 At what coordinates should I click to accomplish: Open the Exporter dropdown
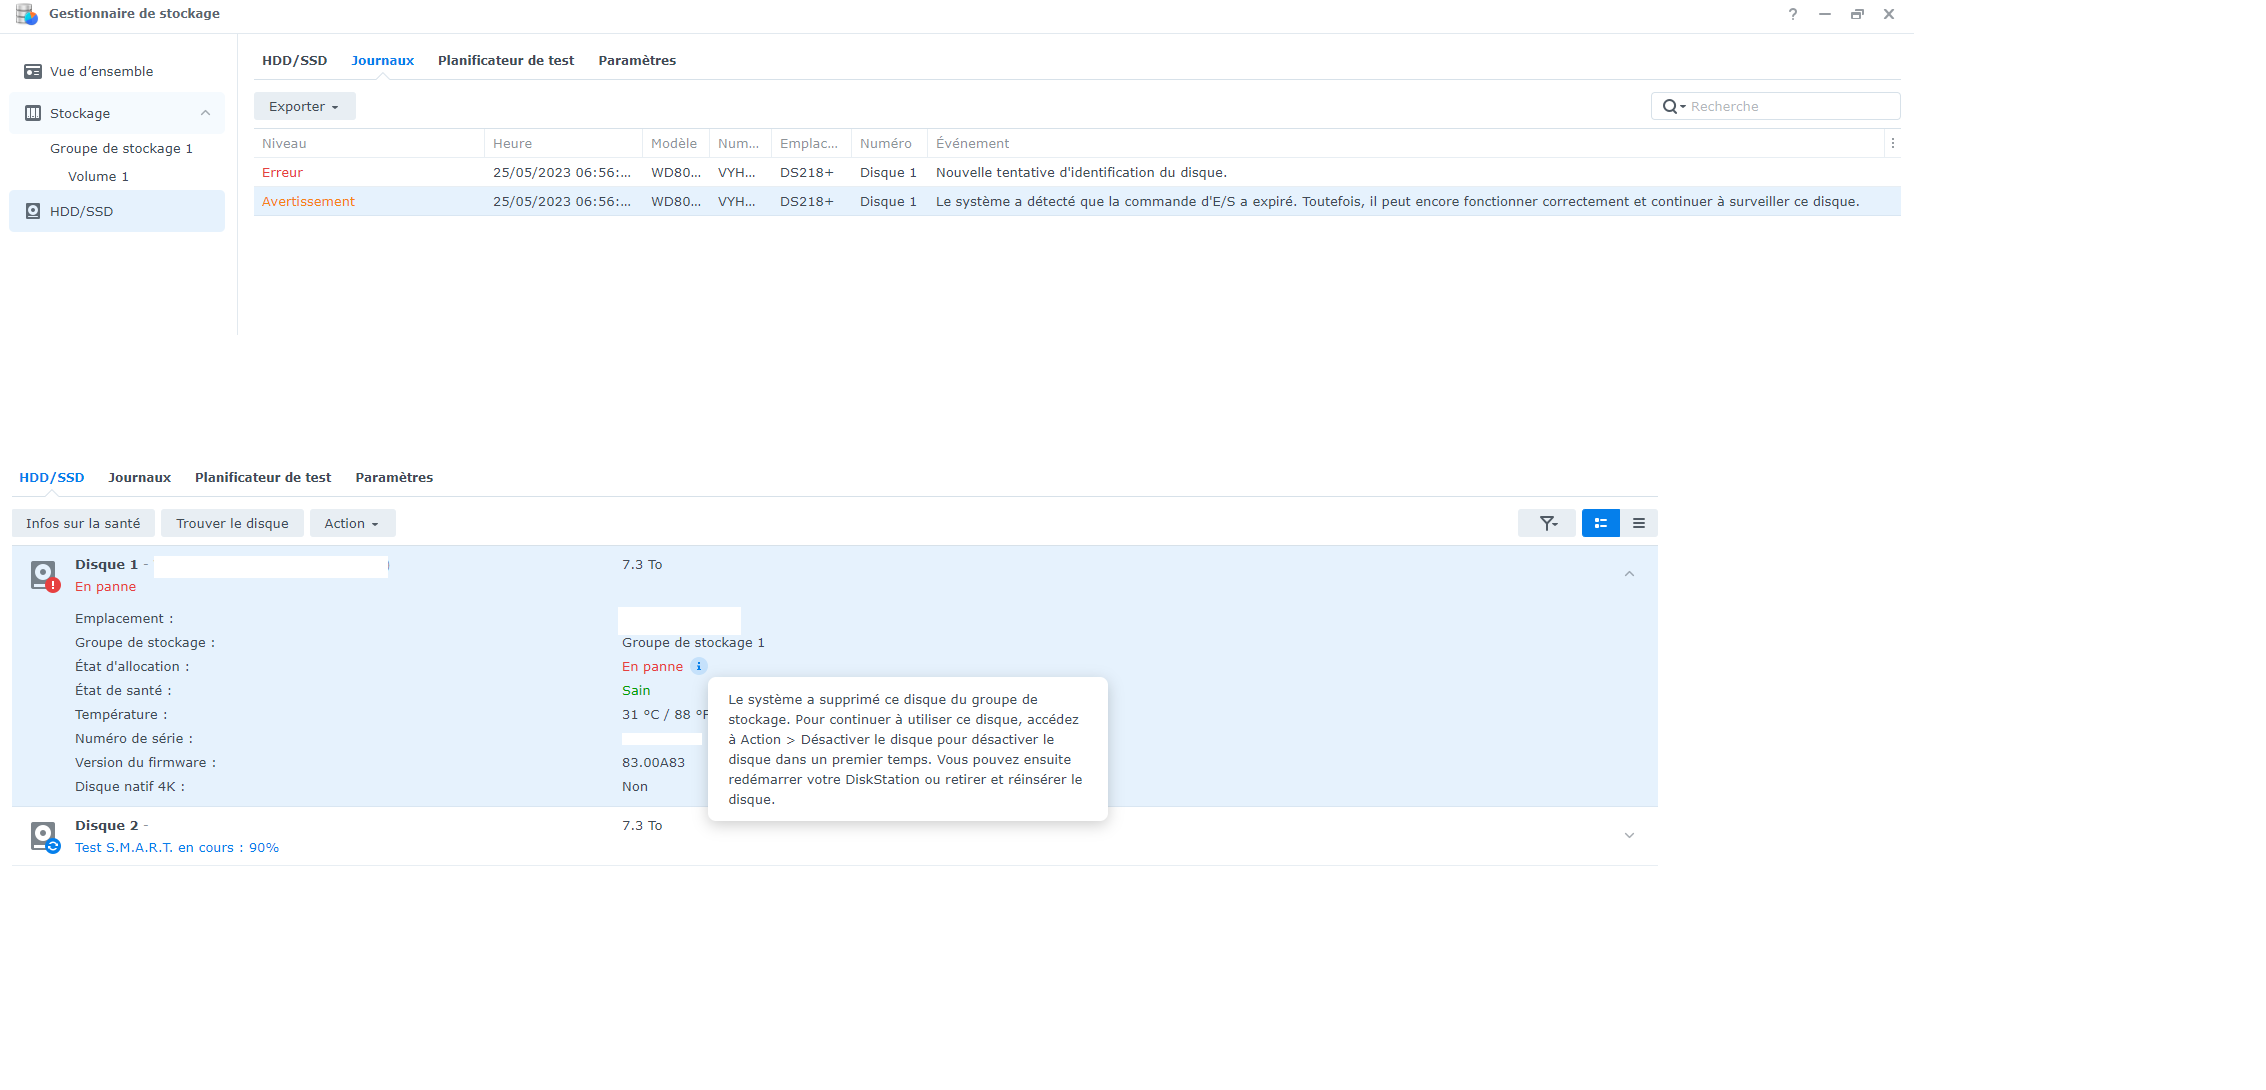[304, 106]
